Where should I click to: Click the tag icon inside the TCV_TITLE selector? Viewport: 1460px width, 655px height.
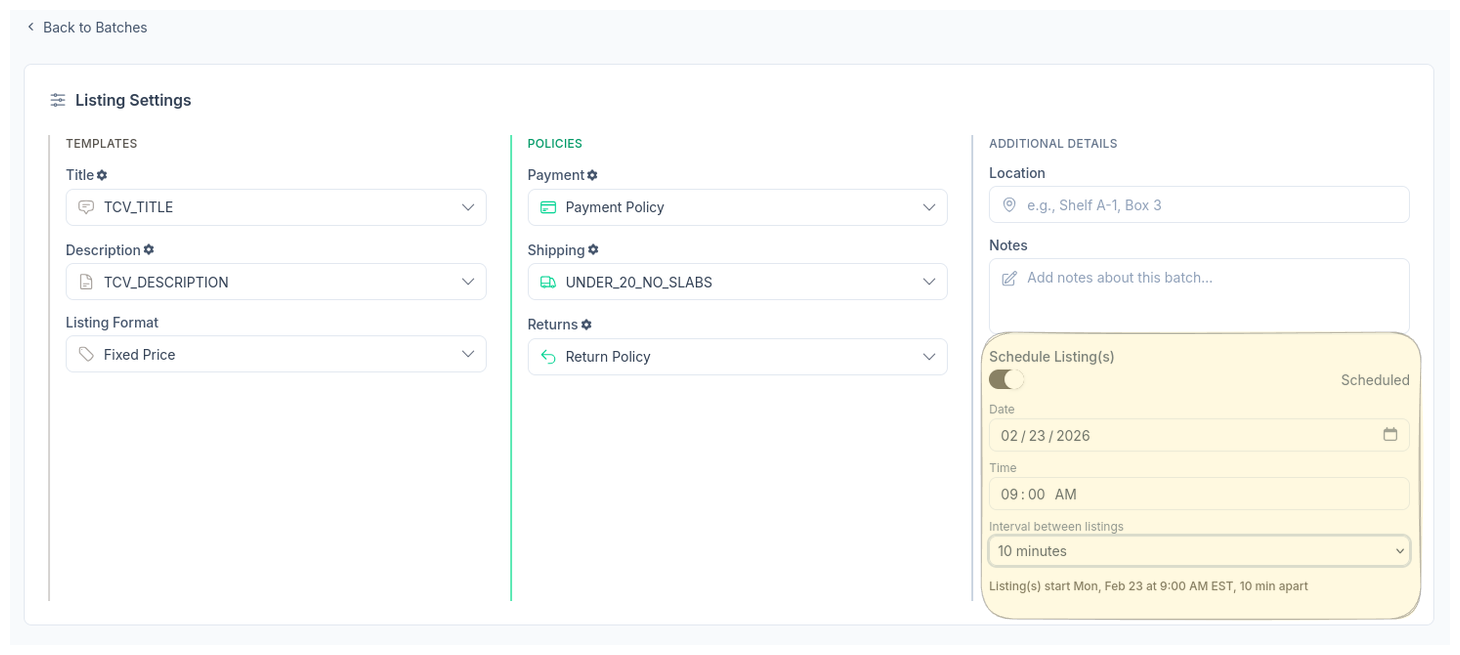(85, 207)
